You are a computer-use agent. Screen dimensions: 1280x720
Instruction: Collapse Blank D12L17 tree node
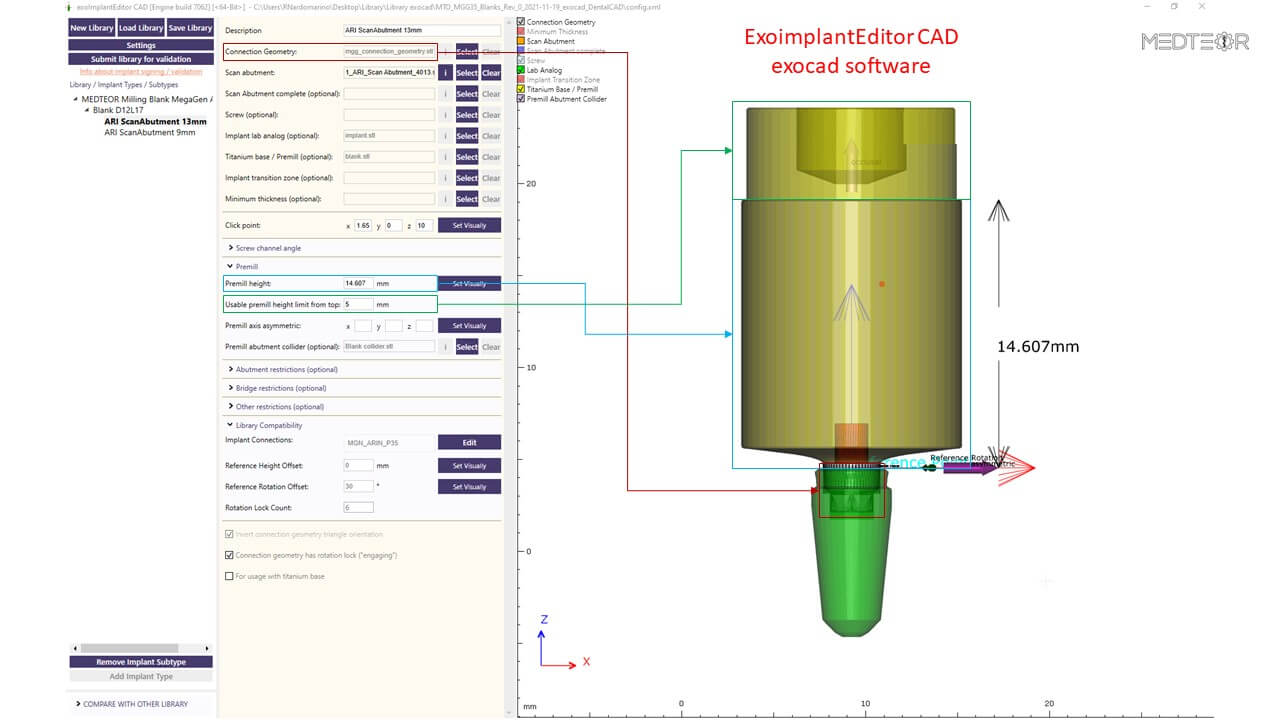86,110
